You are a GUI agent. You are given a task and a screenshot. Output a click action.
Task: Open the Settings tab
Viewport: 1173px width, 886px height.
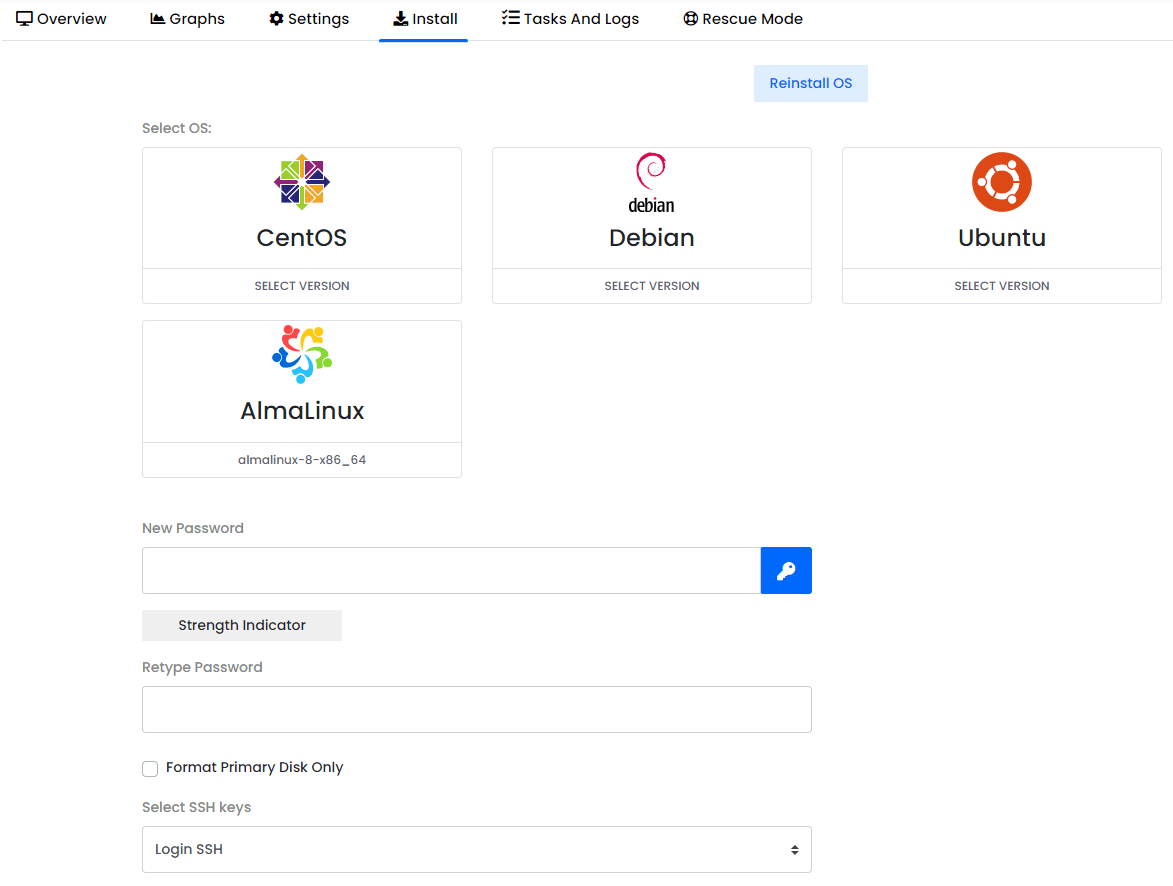click(309, 19)
